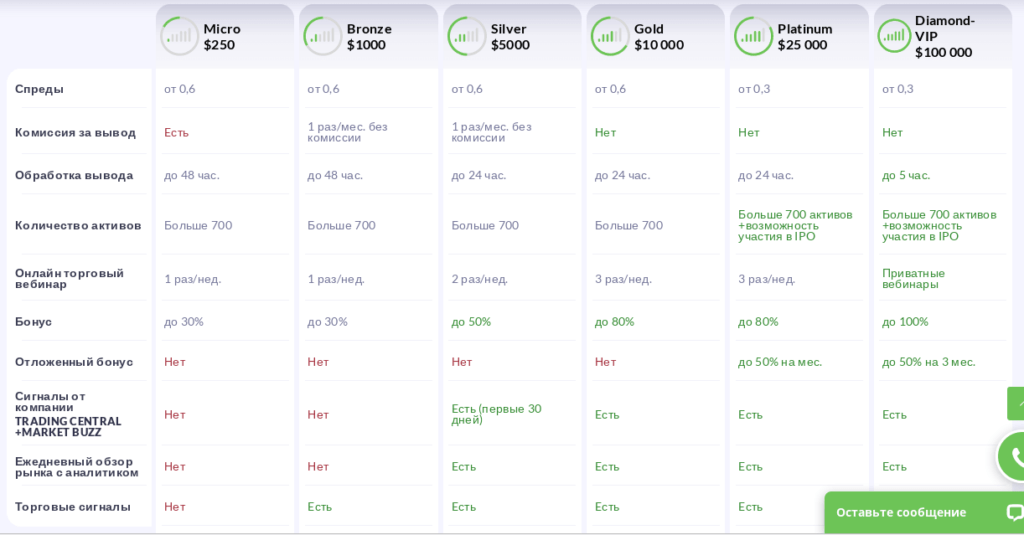Click the "Торговые сигналы" row label
Viewport: 1024px width, 535px height.
click(x=73, y=507)
